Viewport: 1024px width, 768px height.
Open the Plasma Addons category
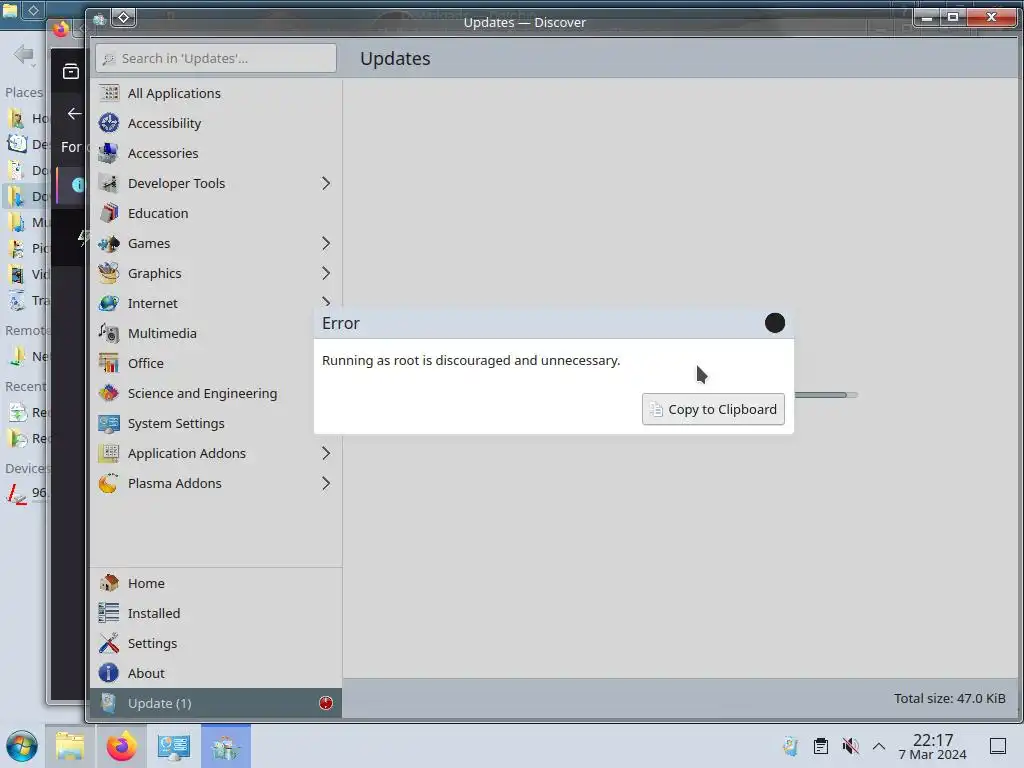216,484
